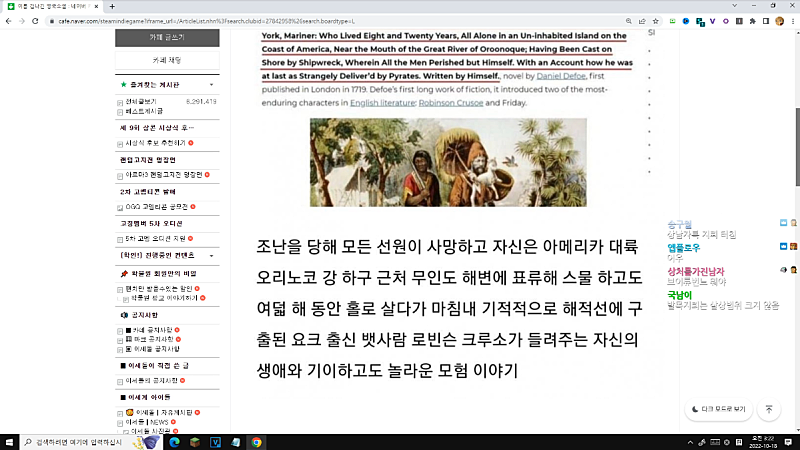Image resolution: width=800 pixels, height=450 pixels.
Task: Open a new browser tab with plus icon
Action: tap(111, 6)
